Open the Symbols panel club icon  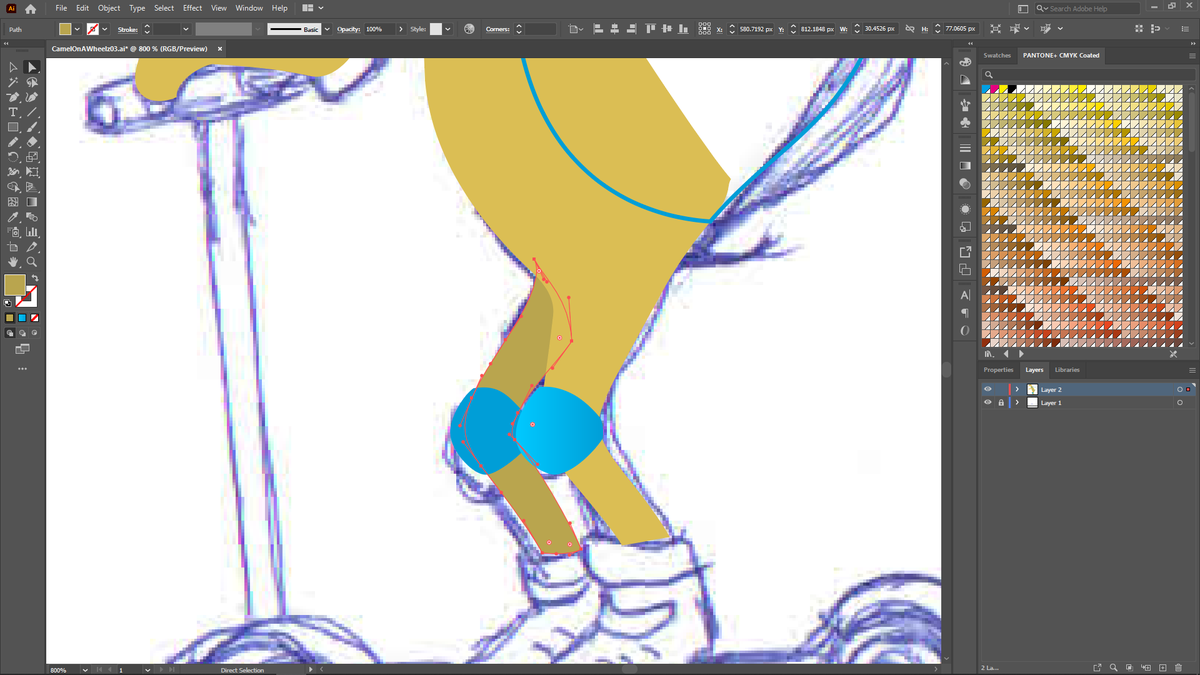click(x=965, y=122)
